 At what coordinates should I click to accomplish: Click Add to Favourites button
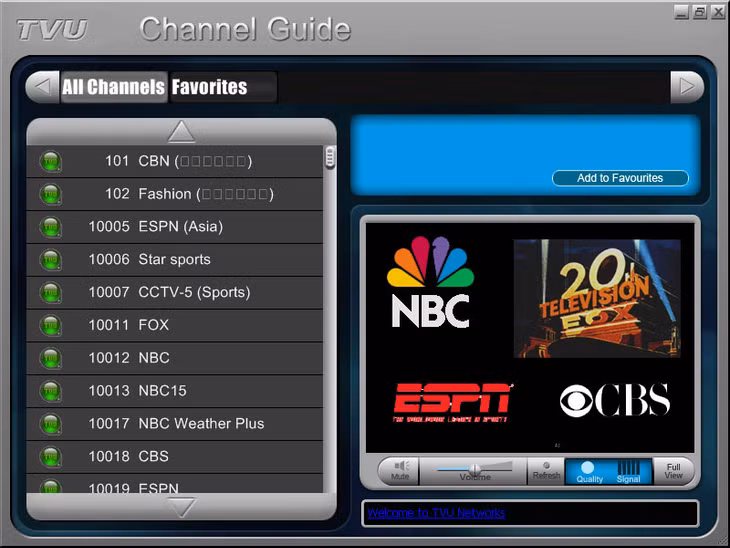[x=620, y=178]
